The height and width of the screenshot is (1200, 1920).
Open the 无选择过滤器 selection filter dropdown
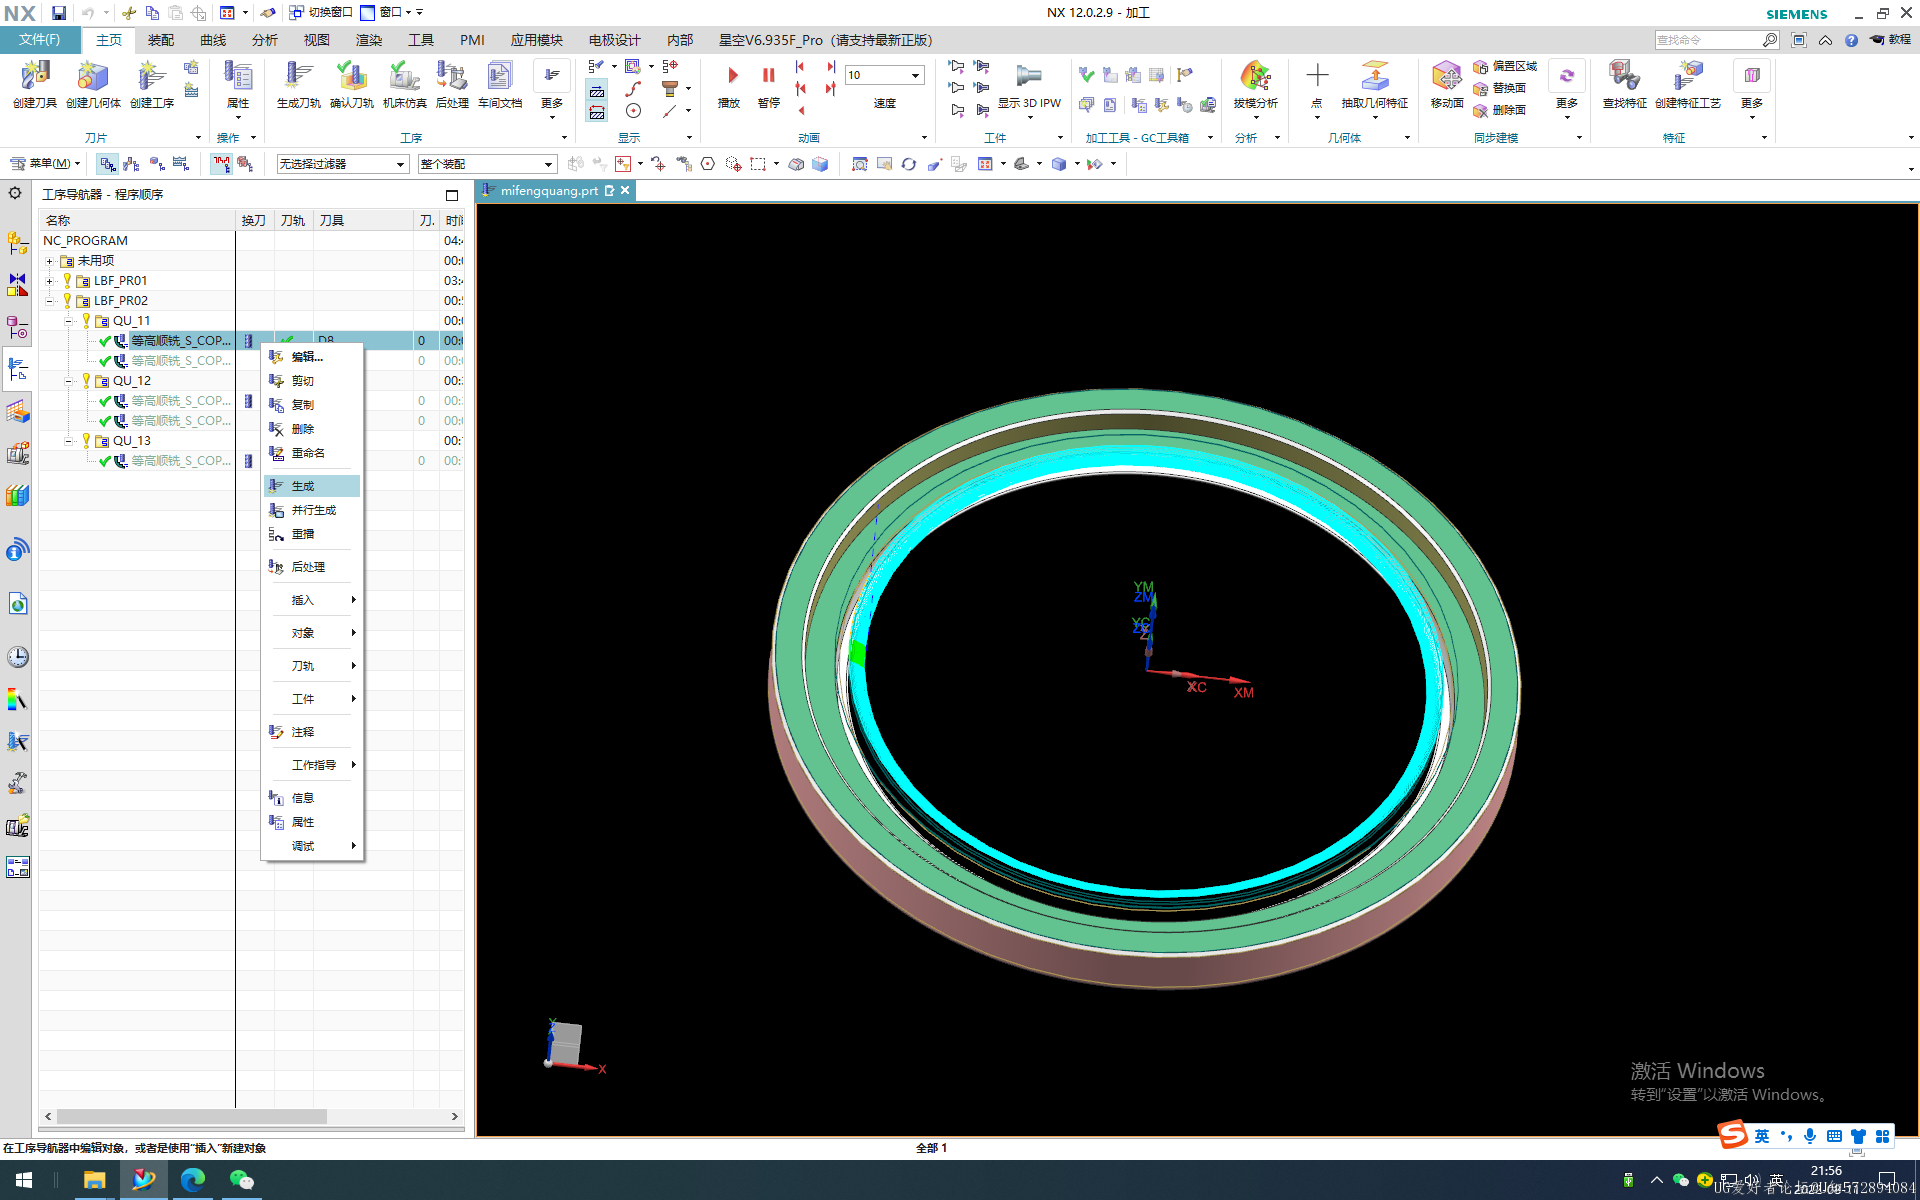coord(342,164)
